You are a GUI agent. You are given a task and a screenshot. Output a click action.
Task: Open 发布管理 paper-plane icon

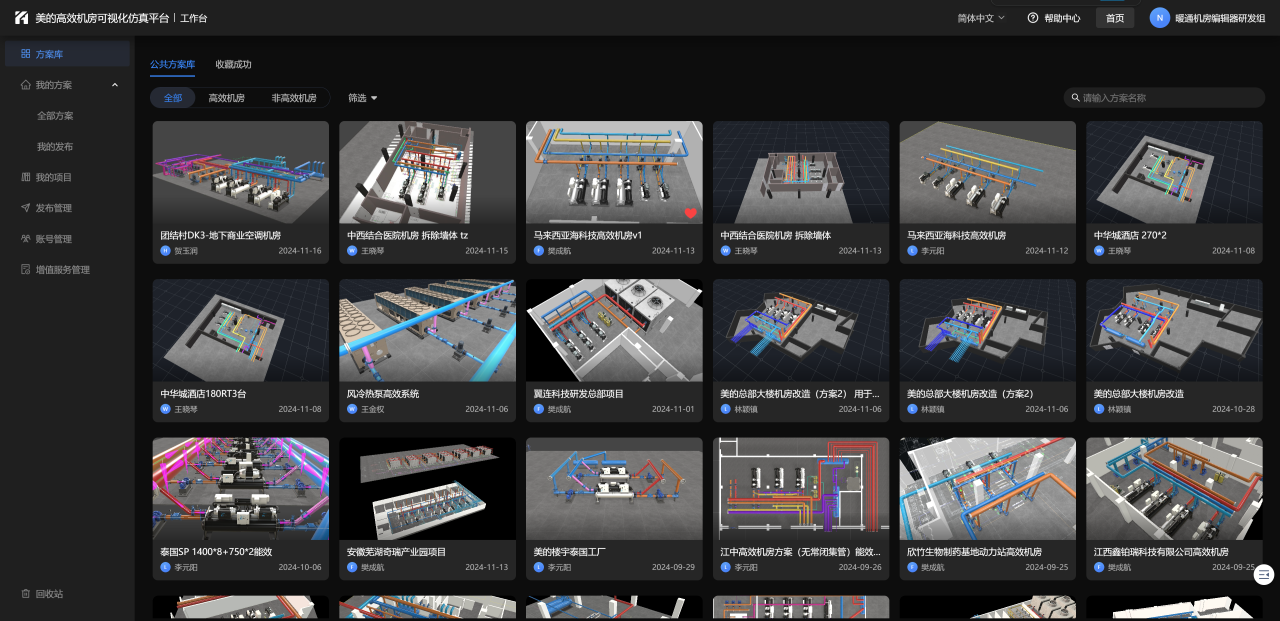pos(26,208)
